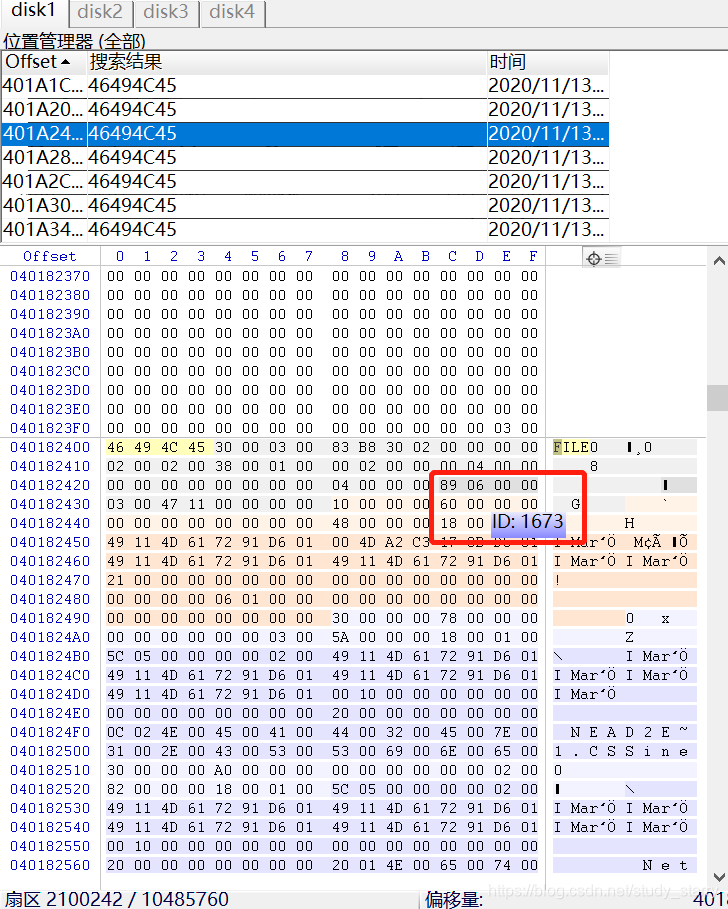Click offset row 040182370

(50, 277)
